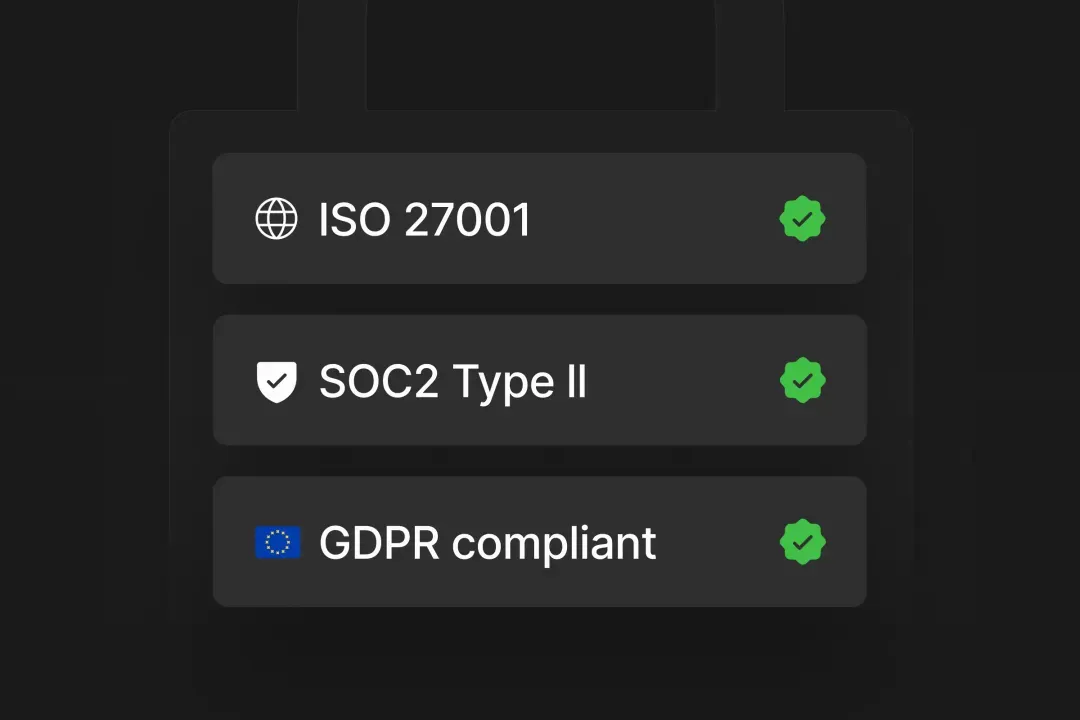Click the EU flag icon beside GDPR
Viewport: 1080px width, 720px height.
tap(277, 542)
